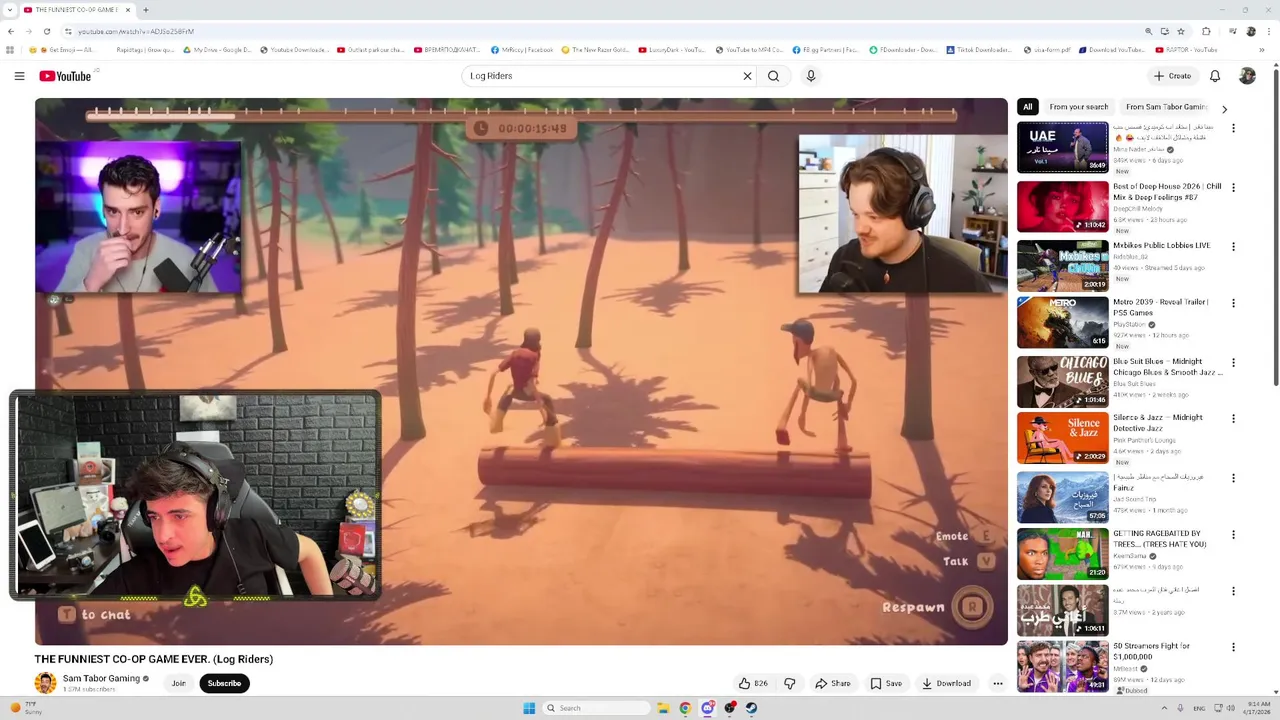Open File Explorer from taskbar
Image resolution: width=1280 pixels, height=720 pixels.
coord(662,708)
